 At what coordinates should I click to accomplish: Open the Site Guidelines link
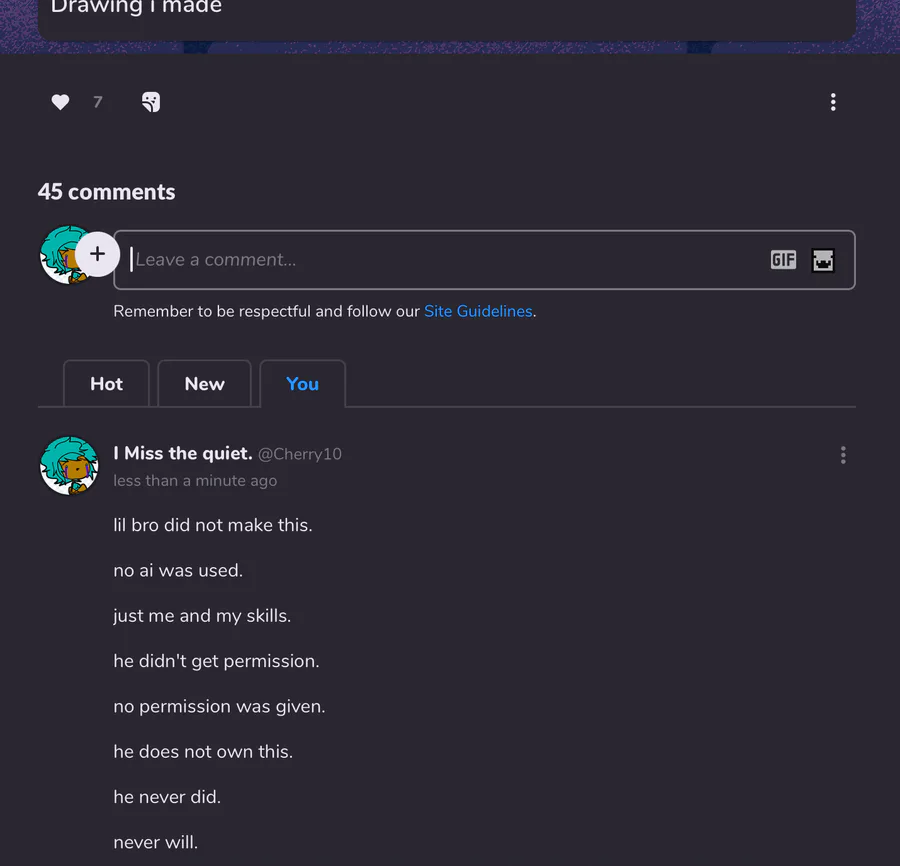coord(478,311)
